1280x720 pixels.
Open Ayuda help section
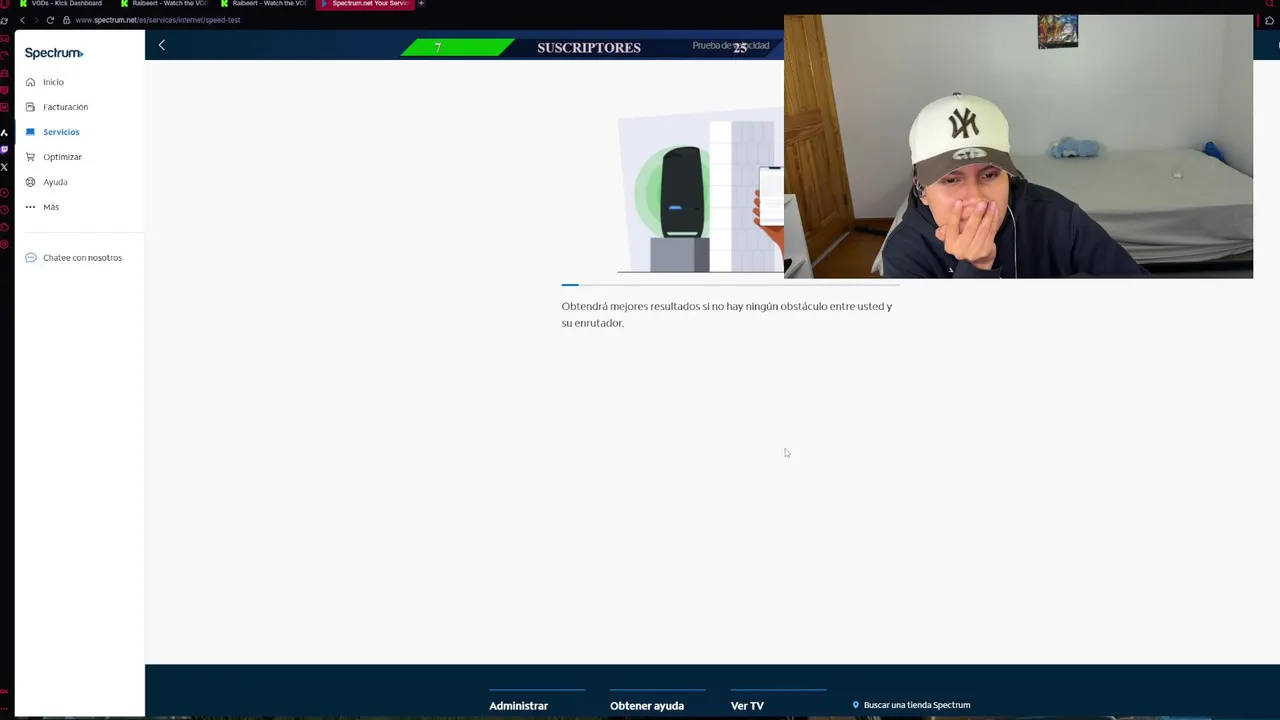[x=47, y=182]
